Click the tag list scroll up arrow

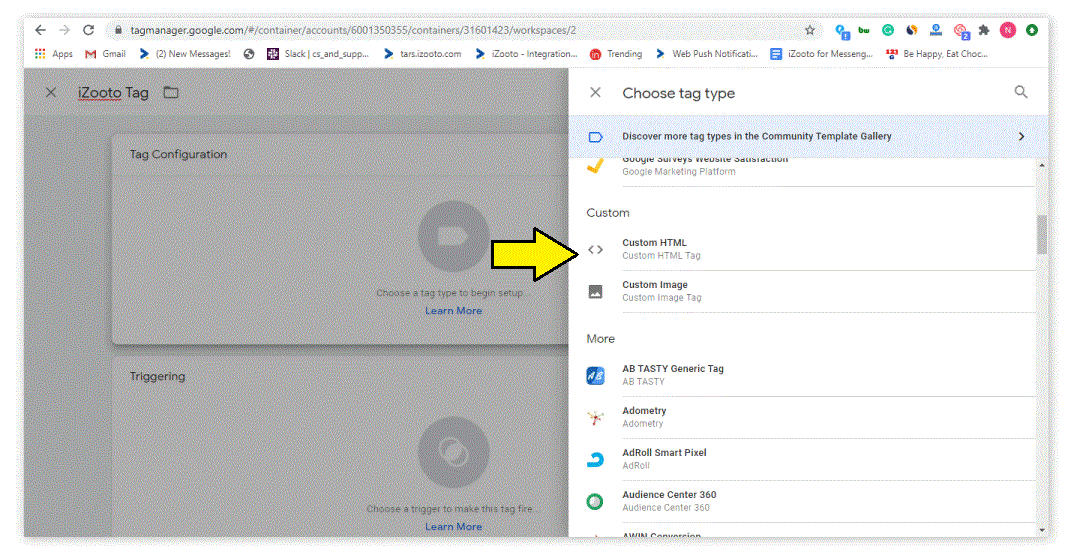(1042, 165)
